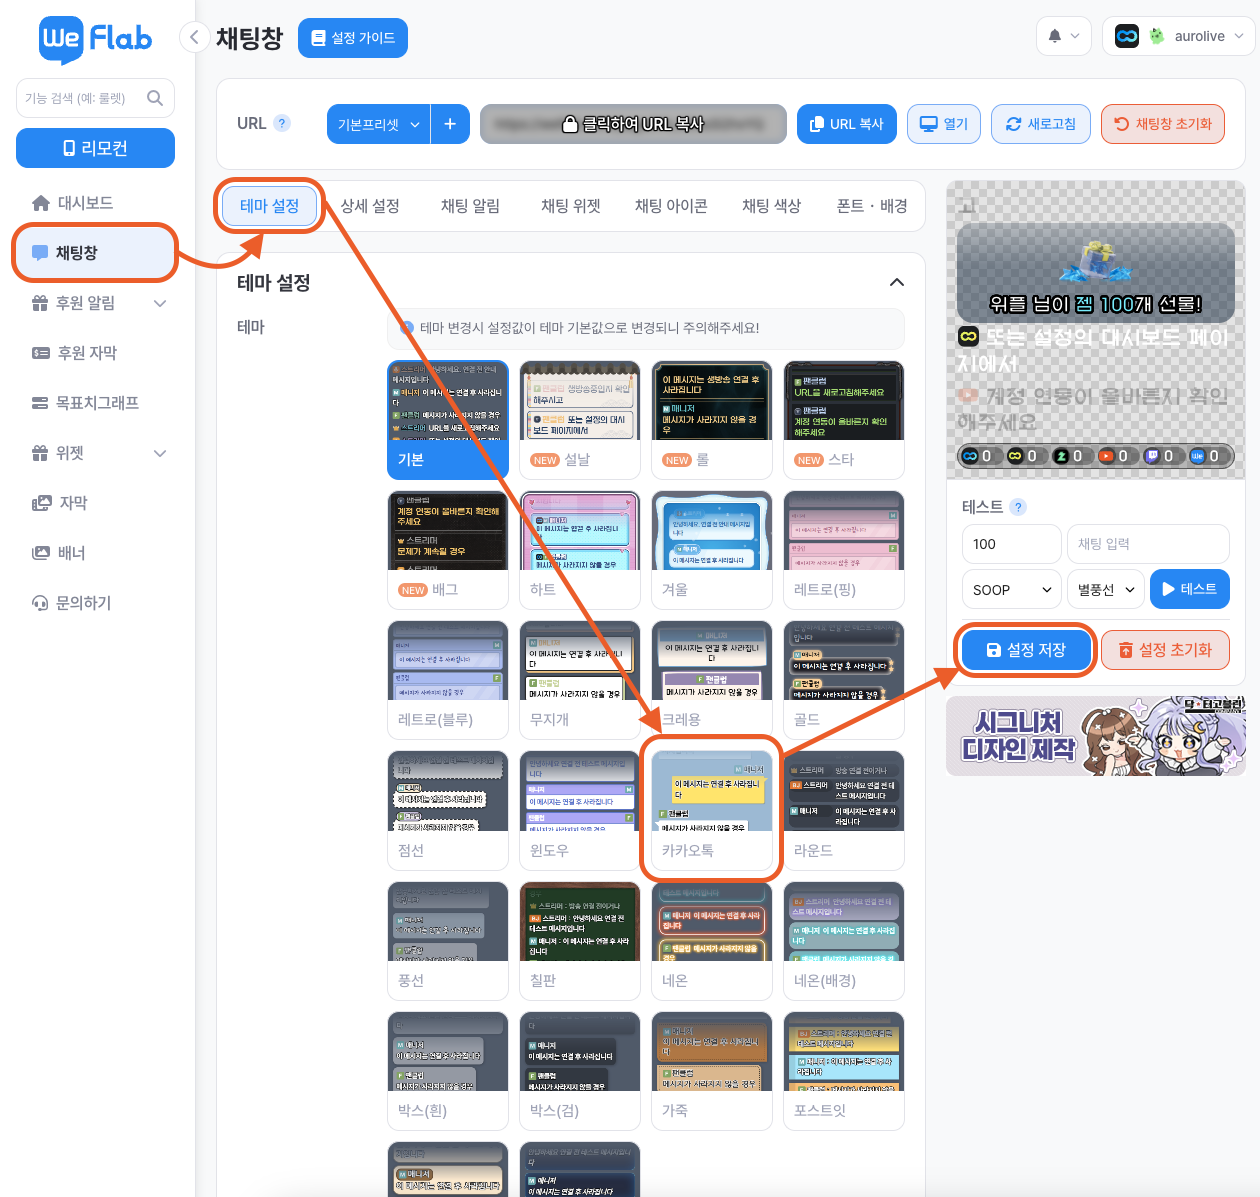
Task: Open the notification bell menu
Action: [1064, 36]
